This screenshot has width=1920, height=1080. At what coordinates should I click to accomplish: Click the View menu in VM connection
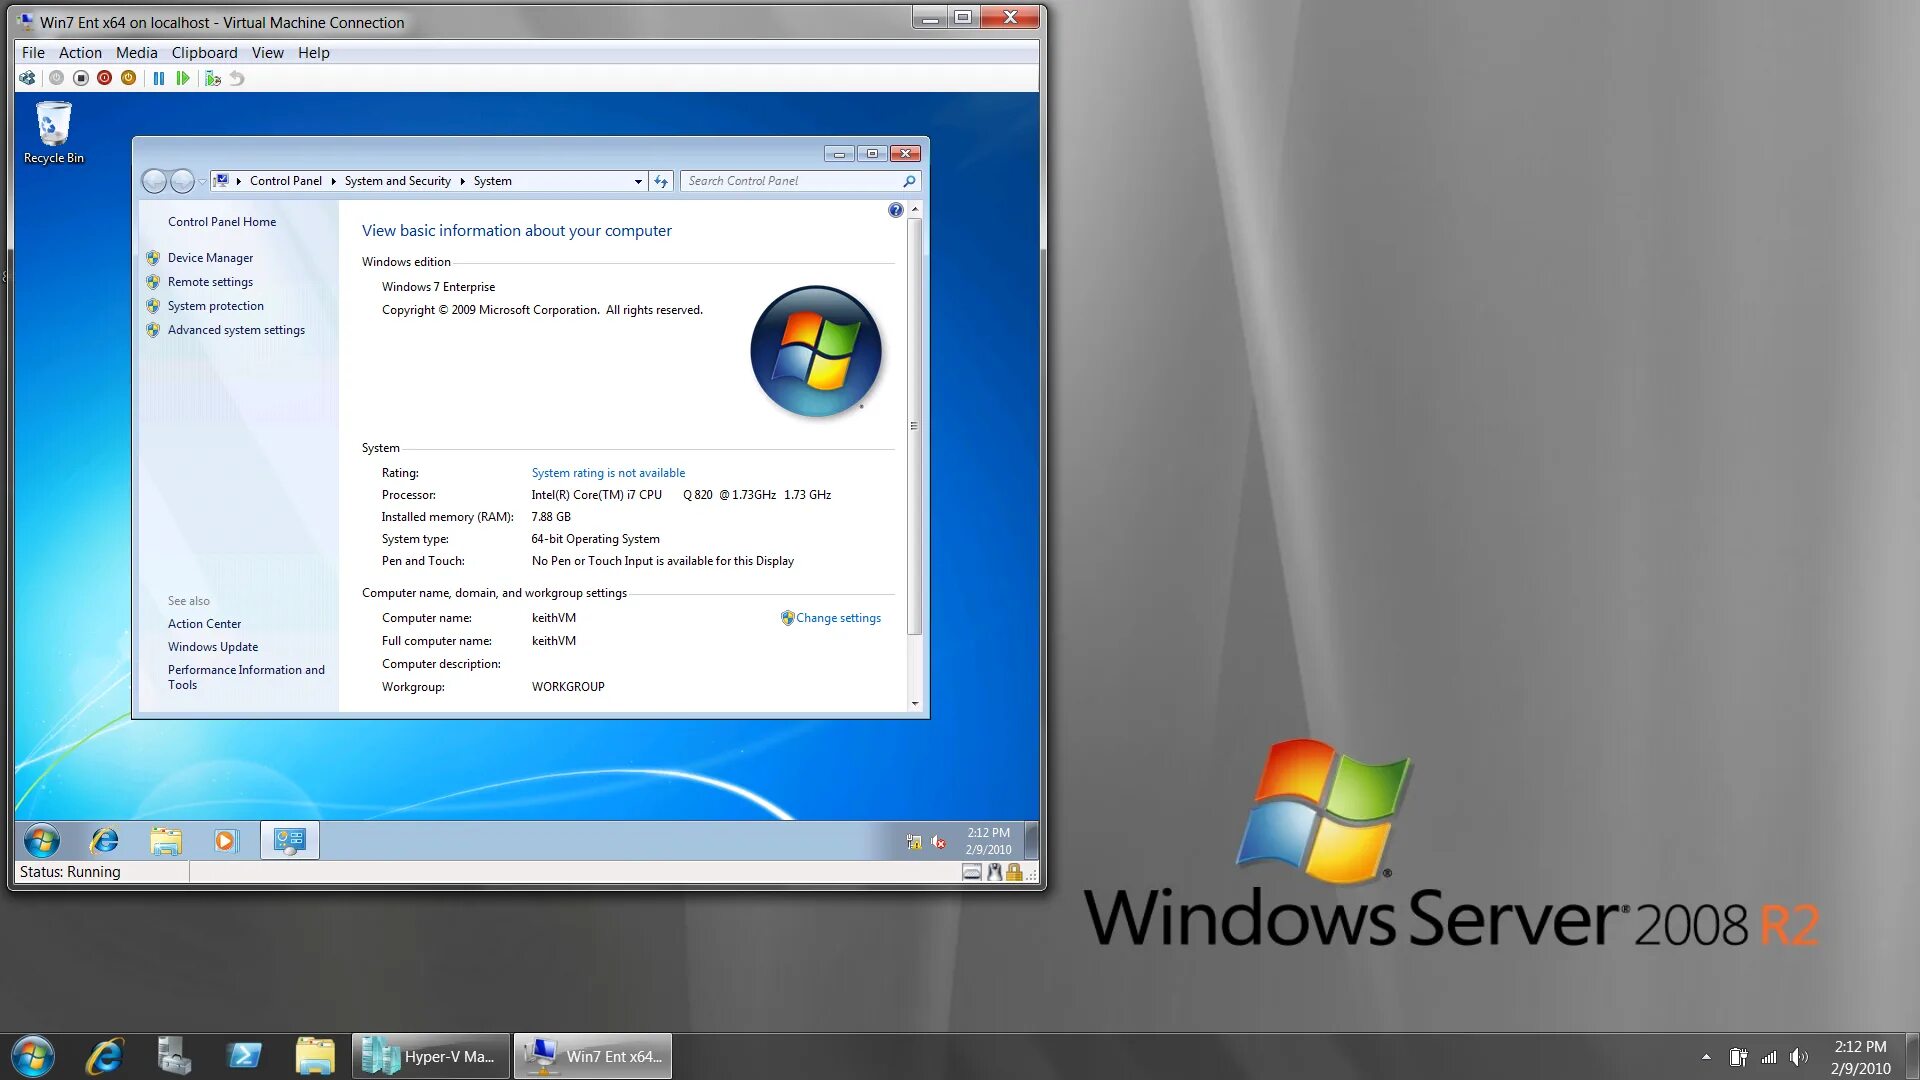click(x=266, y=53)
